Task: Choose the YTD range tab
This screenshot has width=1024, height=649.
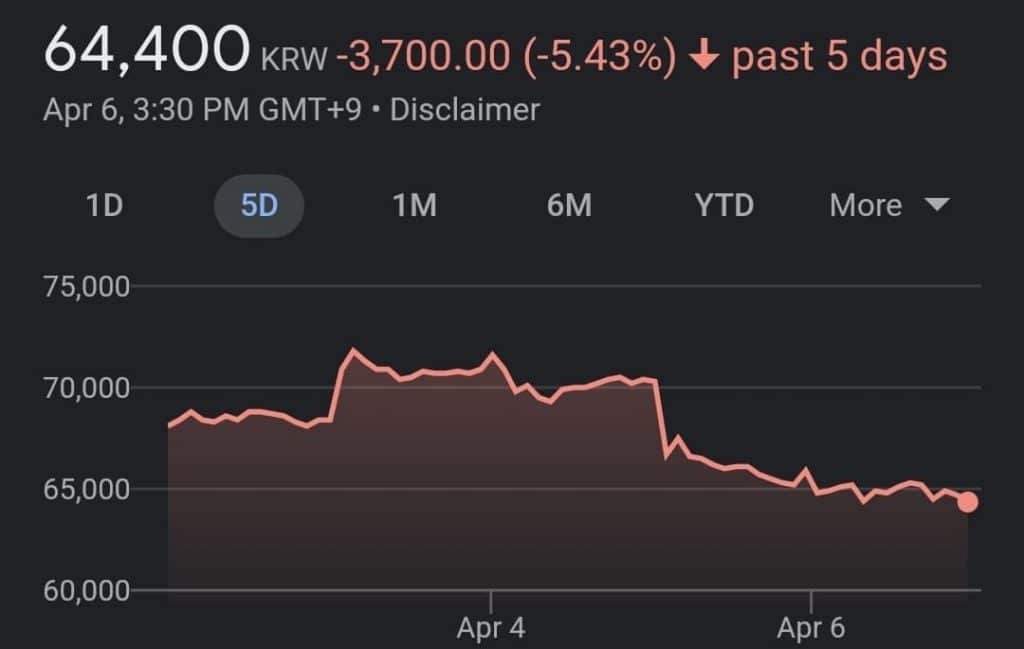Action: (724, 206)
